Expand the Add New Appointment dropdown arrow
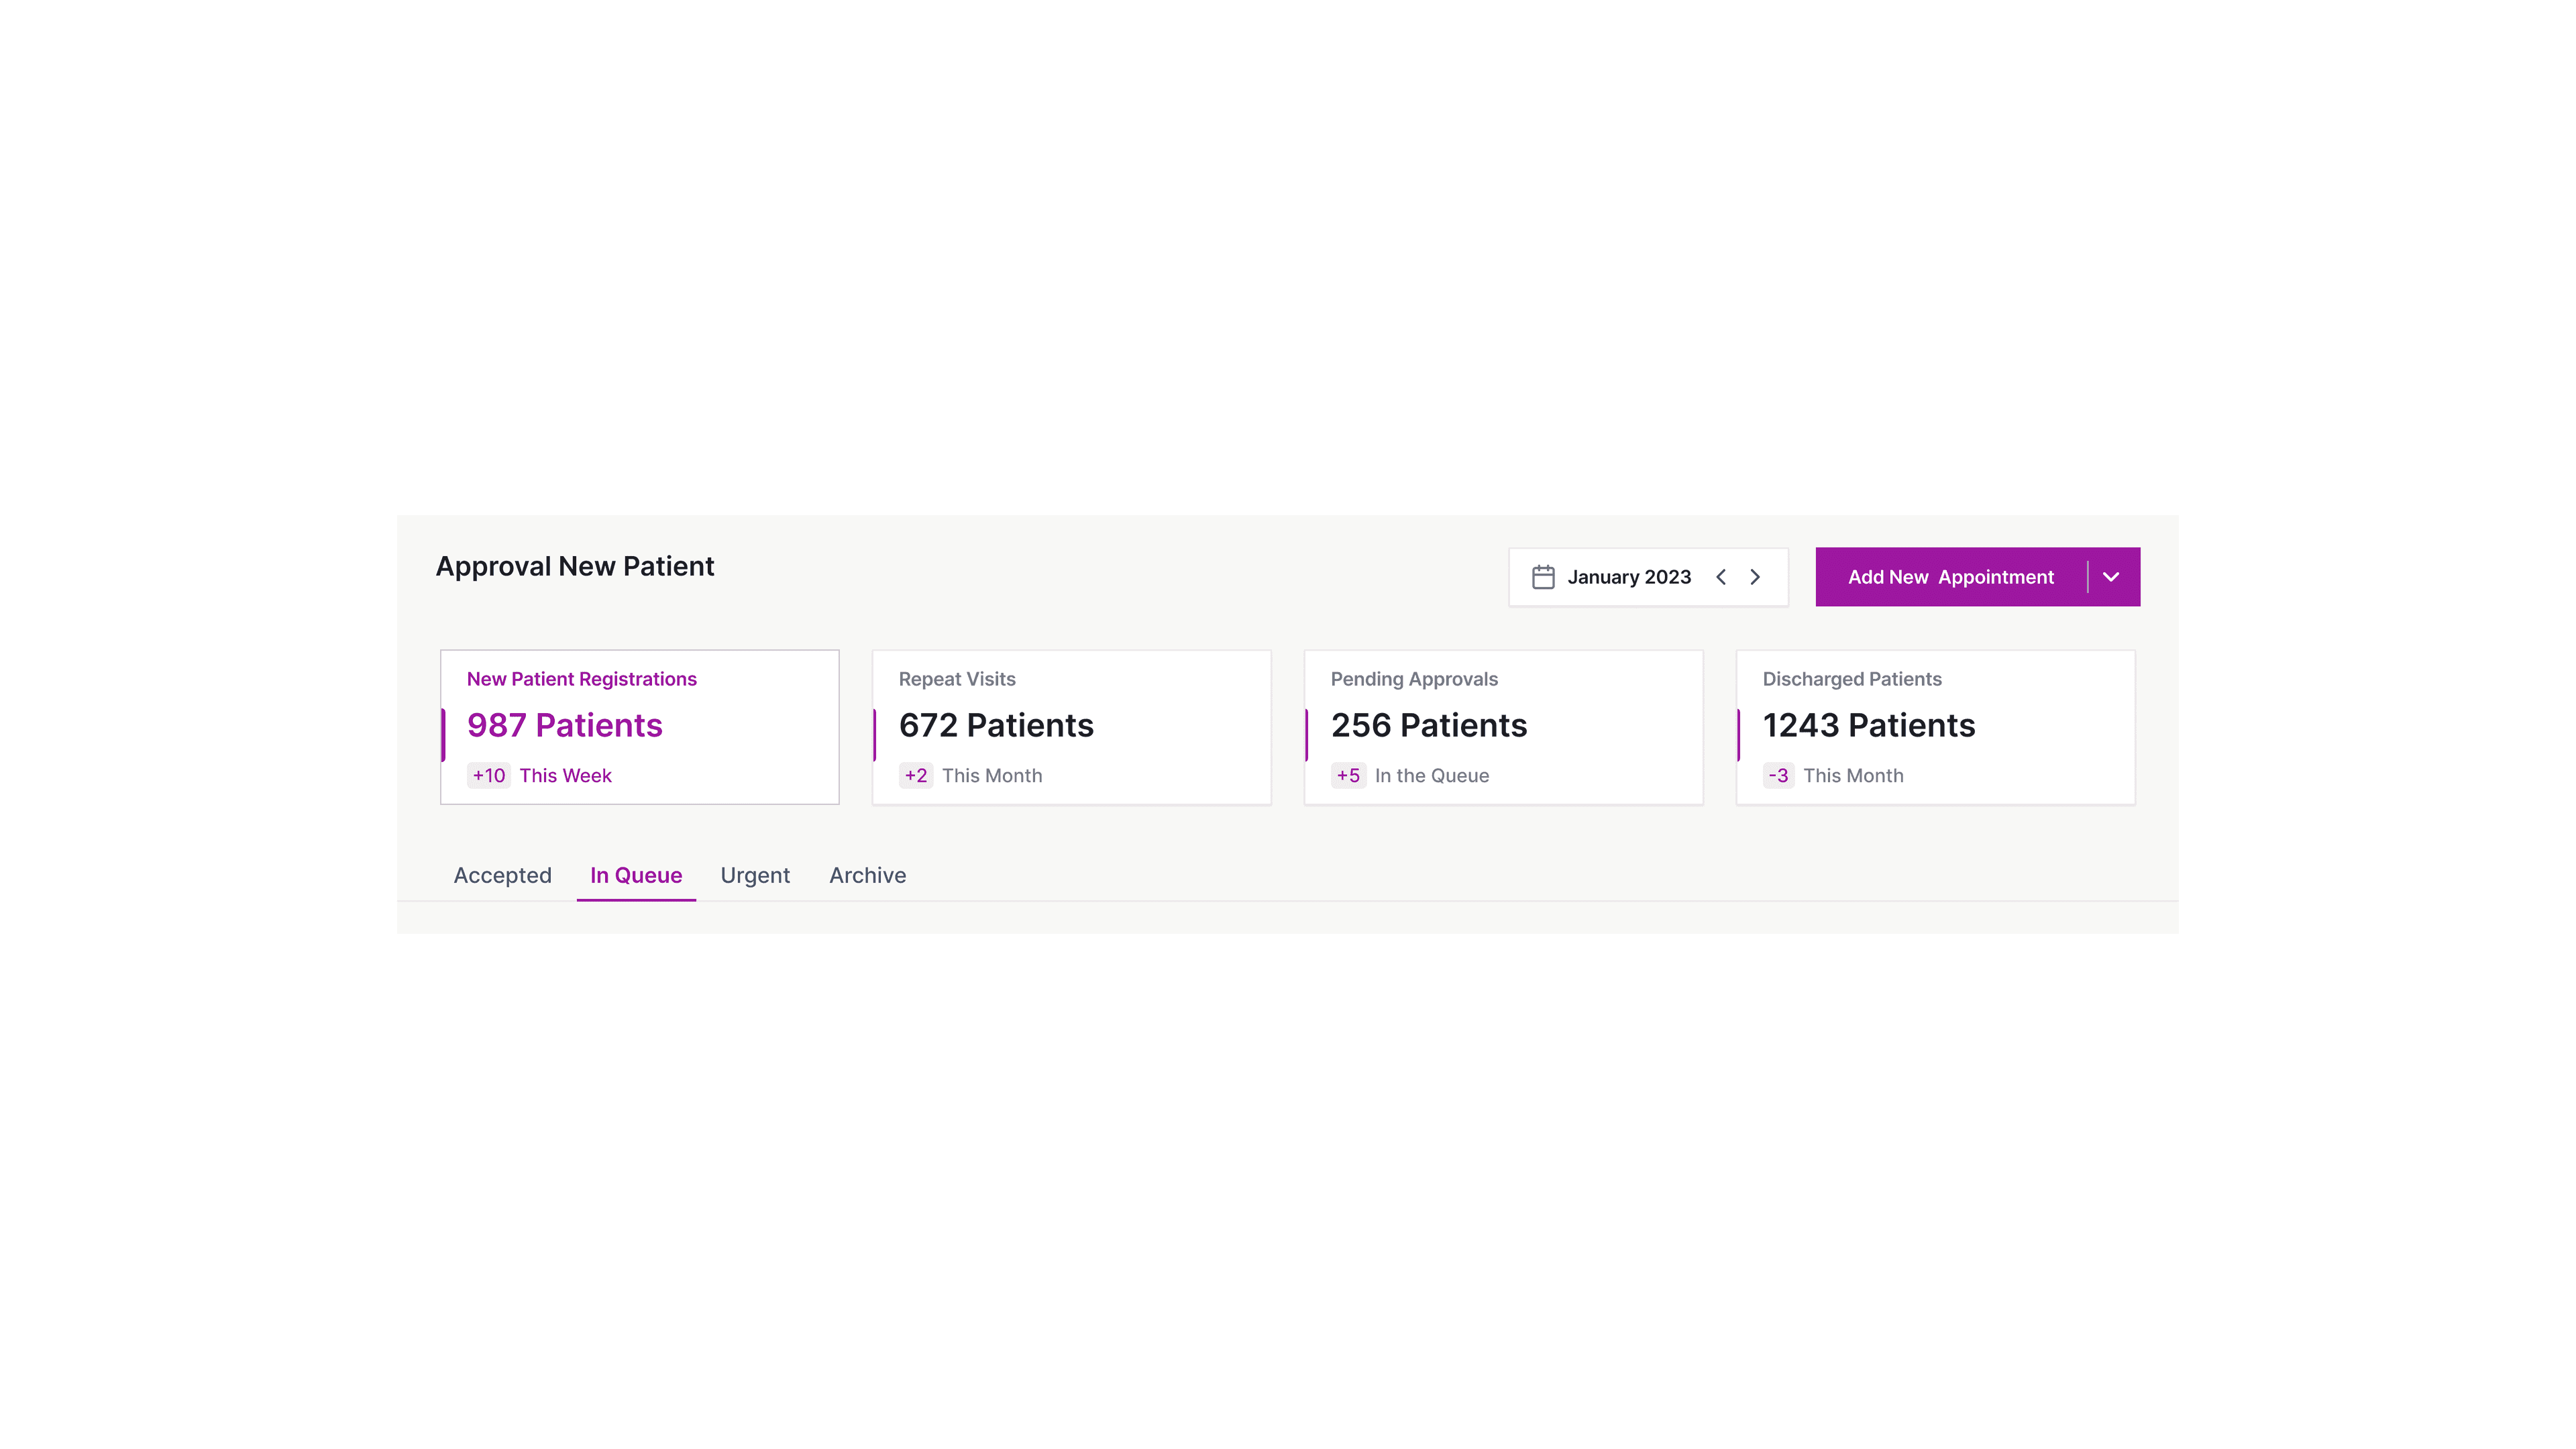Image resolution: width=2576 pixels, height=1449 pixels. click(x=2111, y=577)
